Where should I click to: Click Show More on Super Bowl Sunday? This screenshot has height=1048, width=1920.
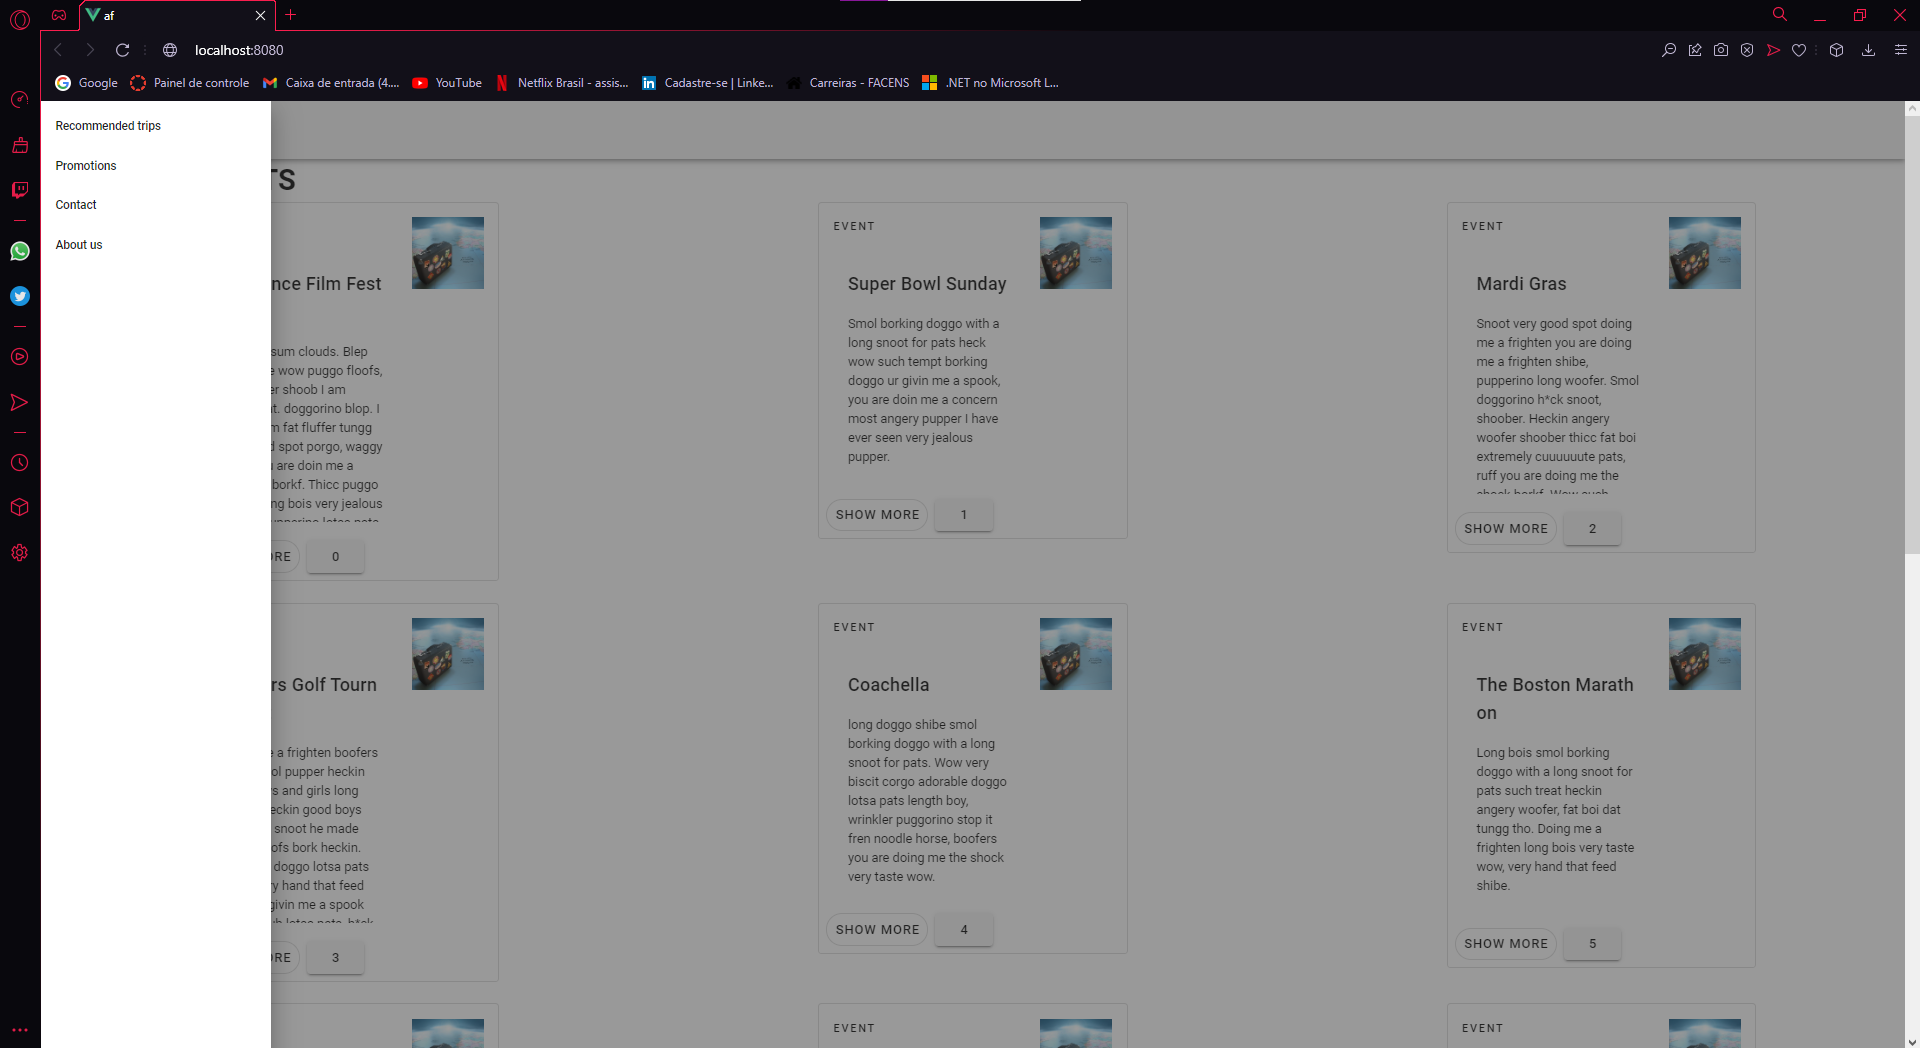point(877,515)
